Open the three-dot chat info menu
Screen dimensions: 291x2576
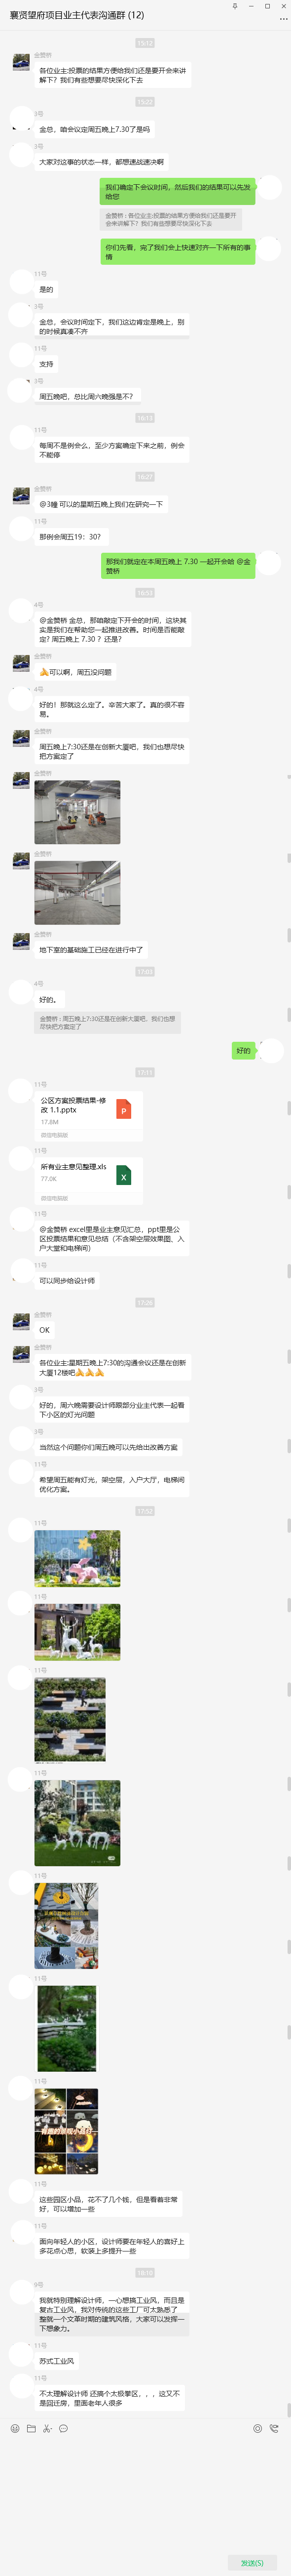coord(283,18)
